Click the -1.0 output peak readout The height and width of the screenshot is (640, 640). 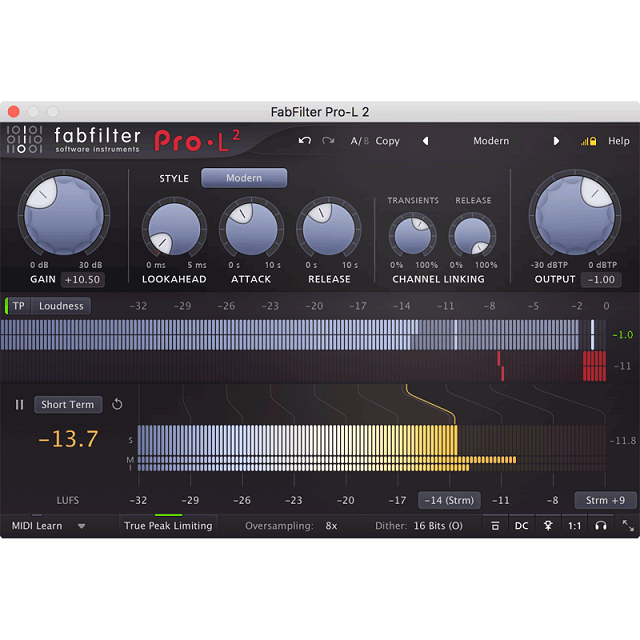coord(622,335)
